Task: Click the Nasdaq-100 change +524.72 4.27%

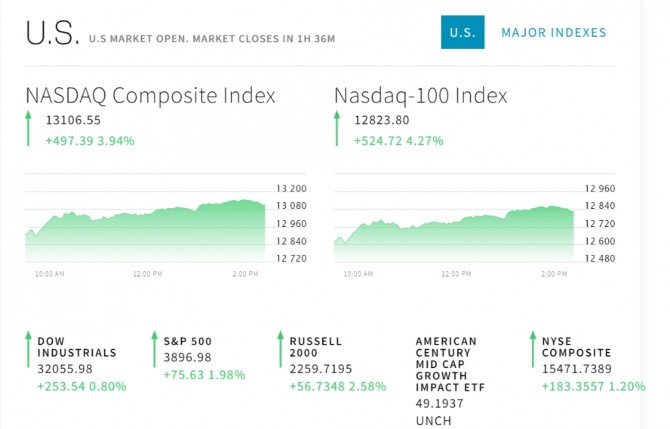Action: click(398, 141)
